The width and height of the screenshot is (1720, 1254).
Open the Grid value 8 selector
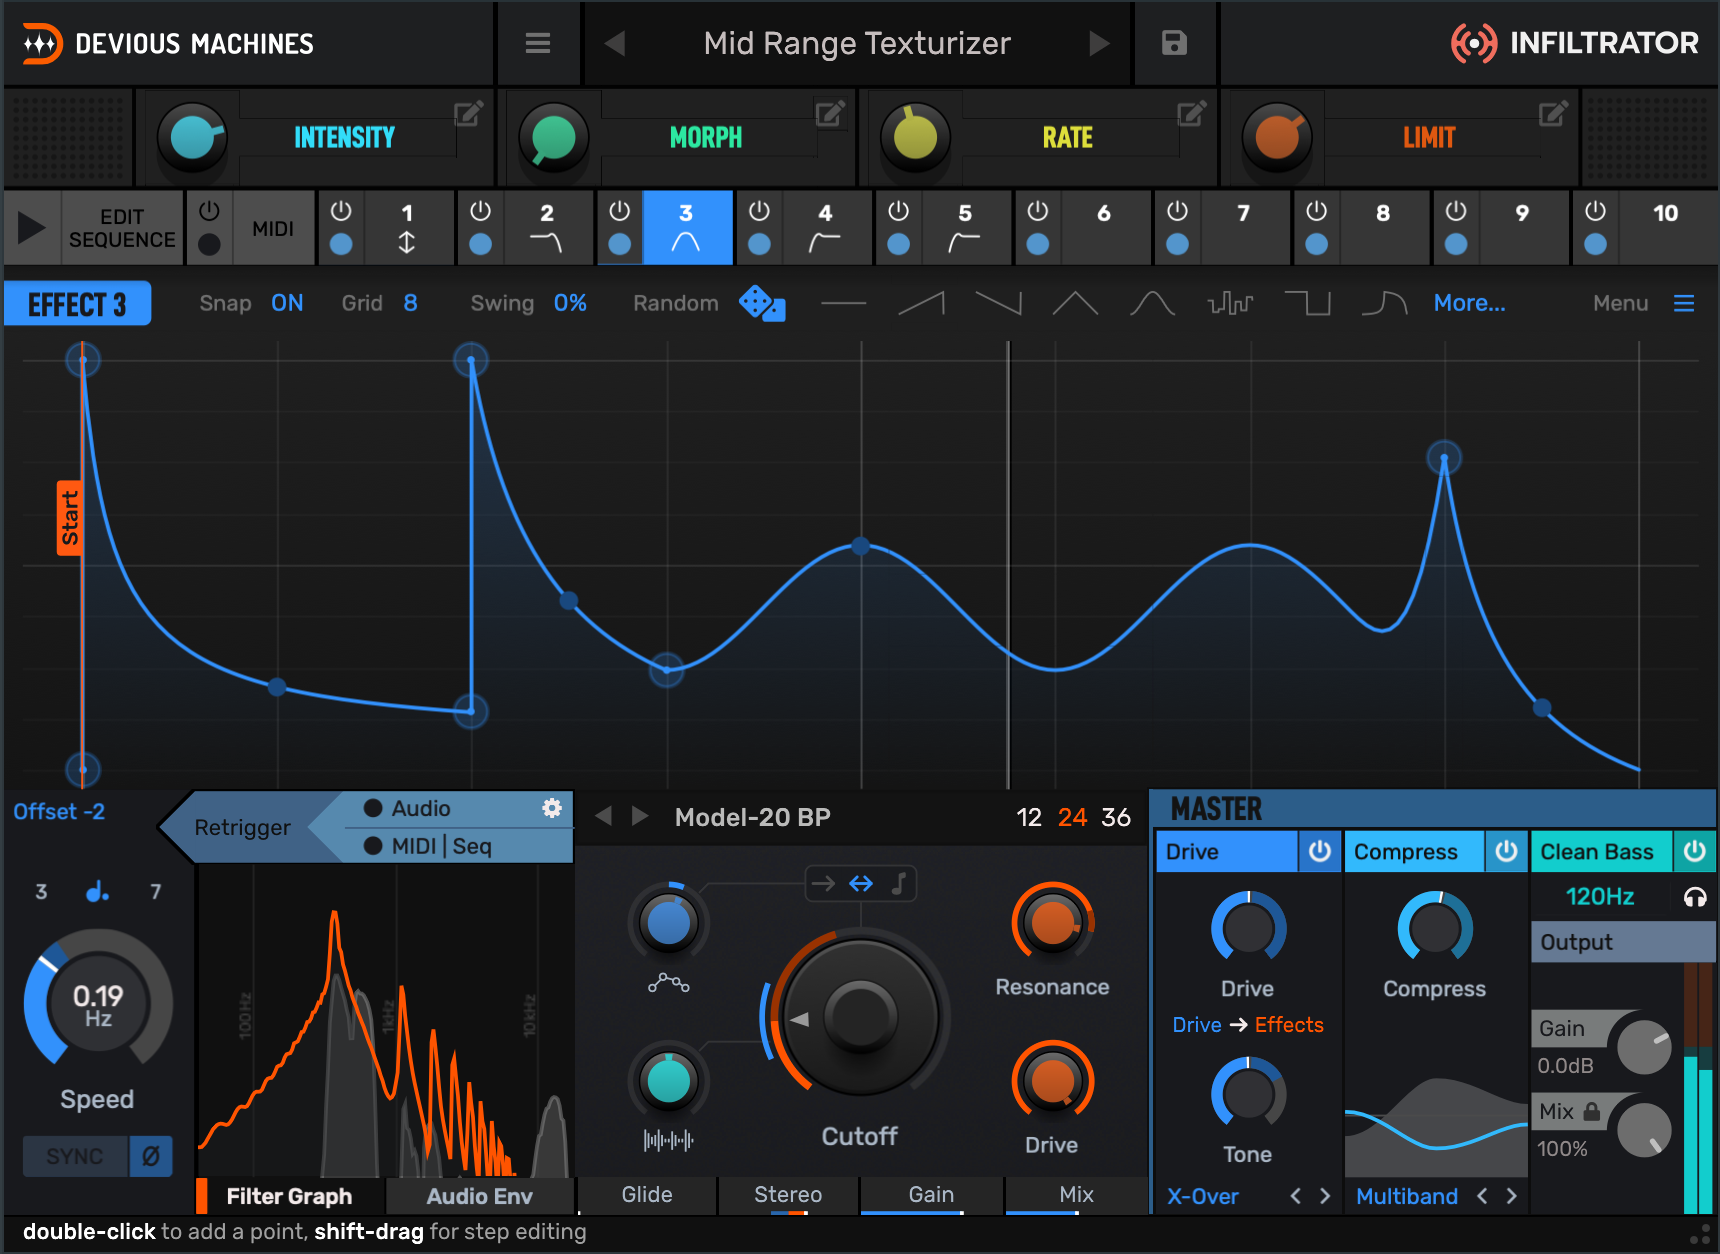(410, 303)
